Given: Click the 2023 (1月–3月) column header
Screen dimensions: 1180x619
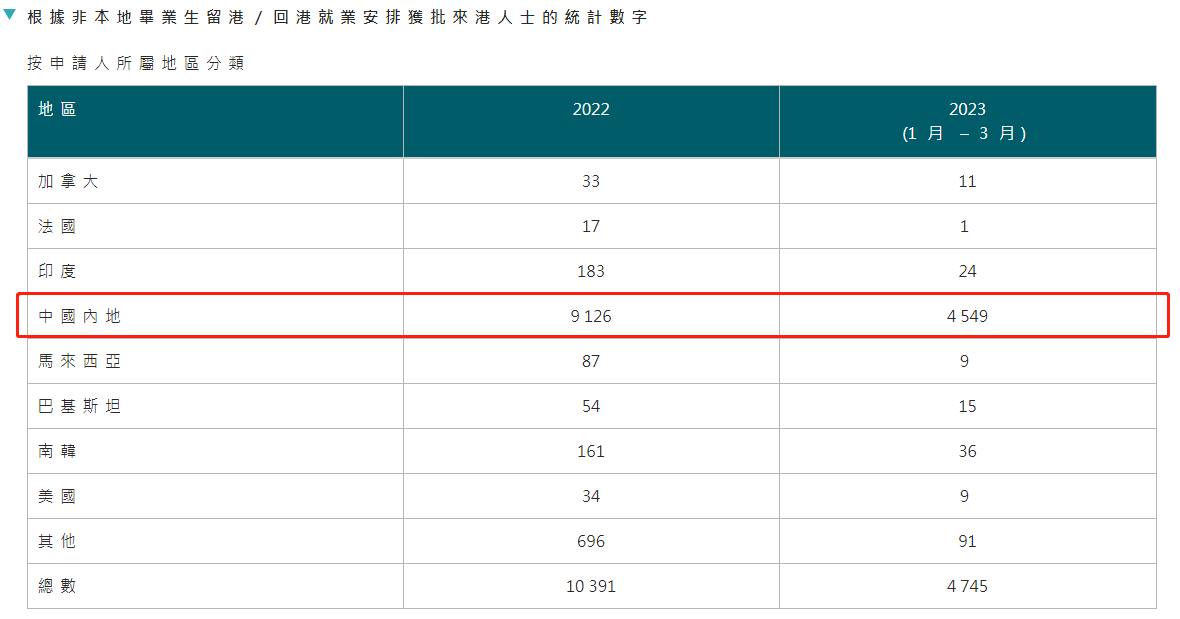Looking at the screenshot, I should click(966, 121).
